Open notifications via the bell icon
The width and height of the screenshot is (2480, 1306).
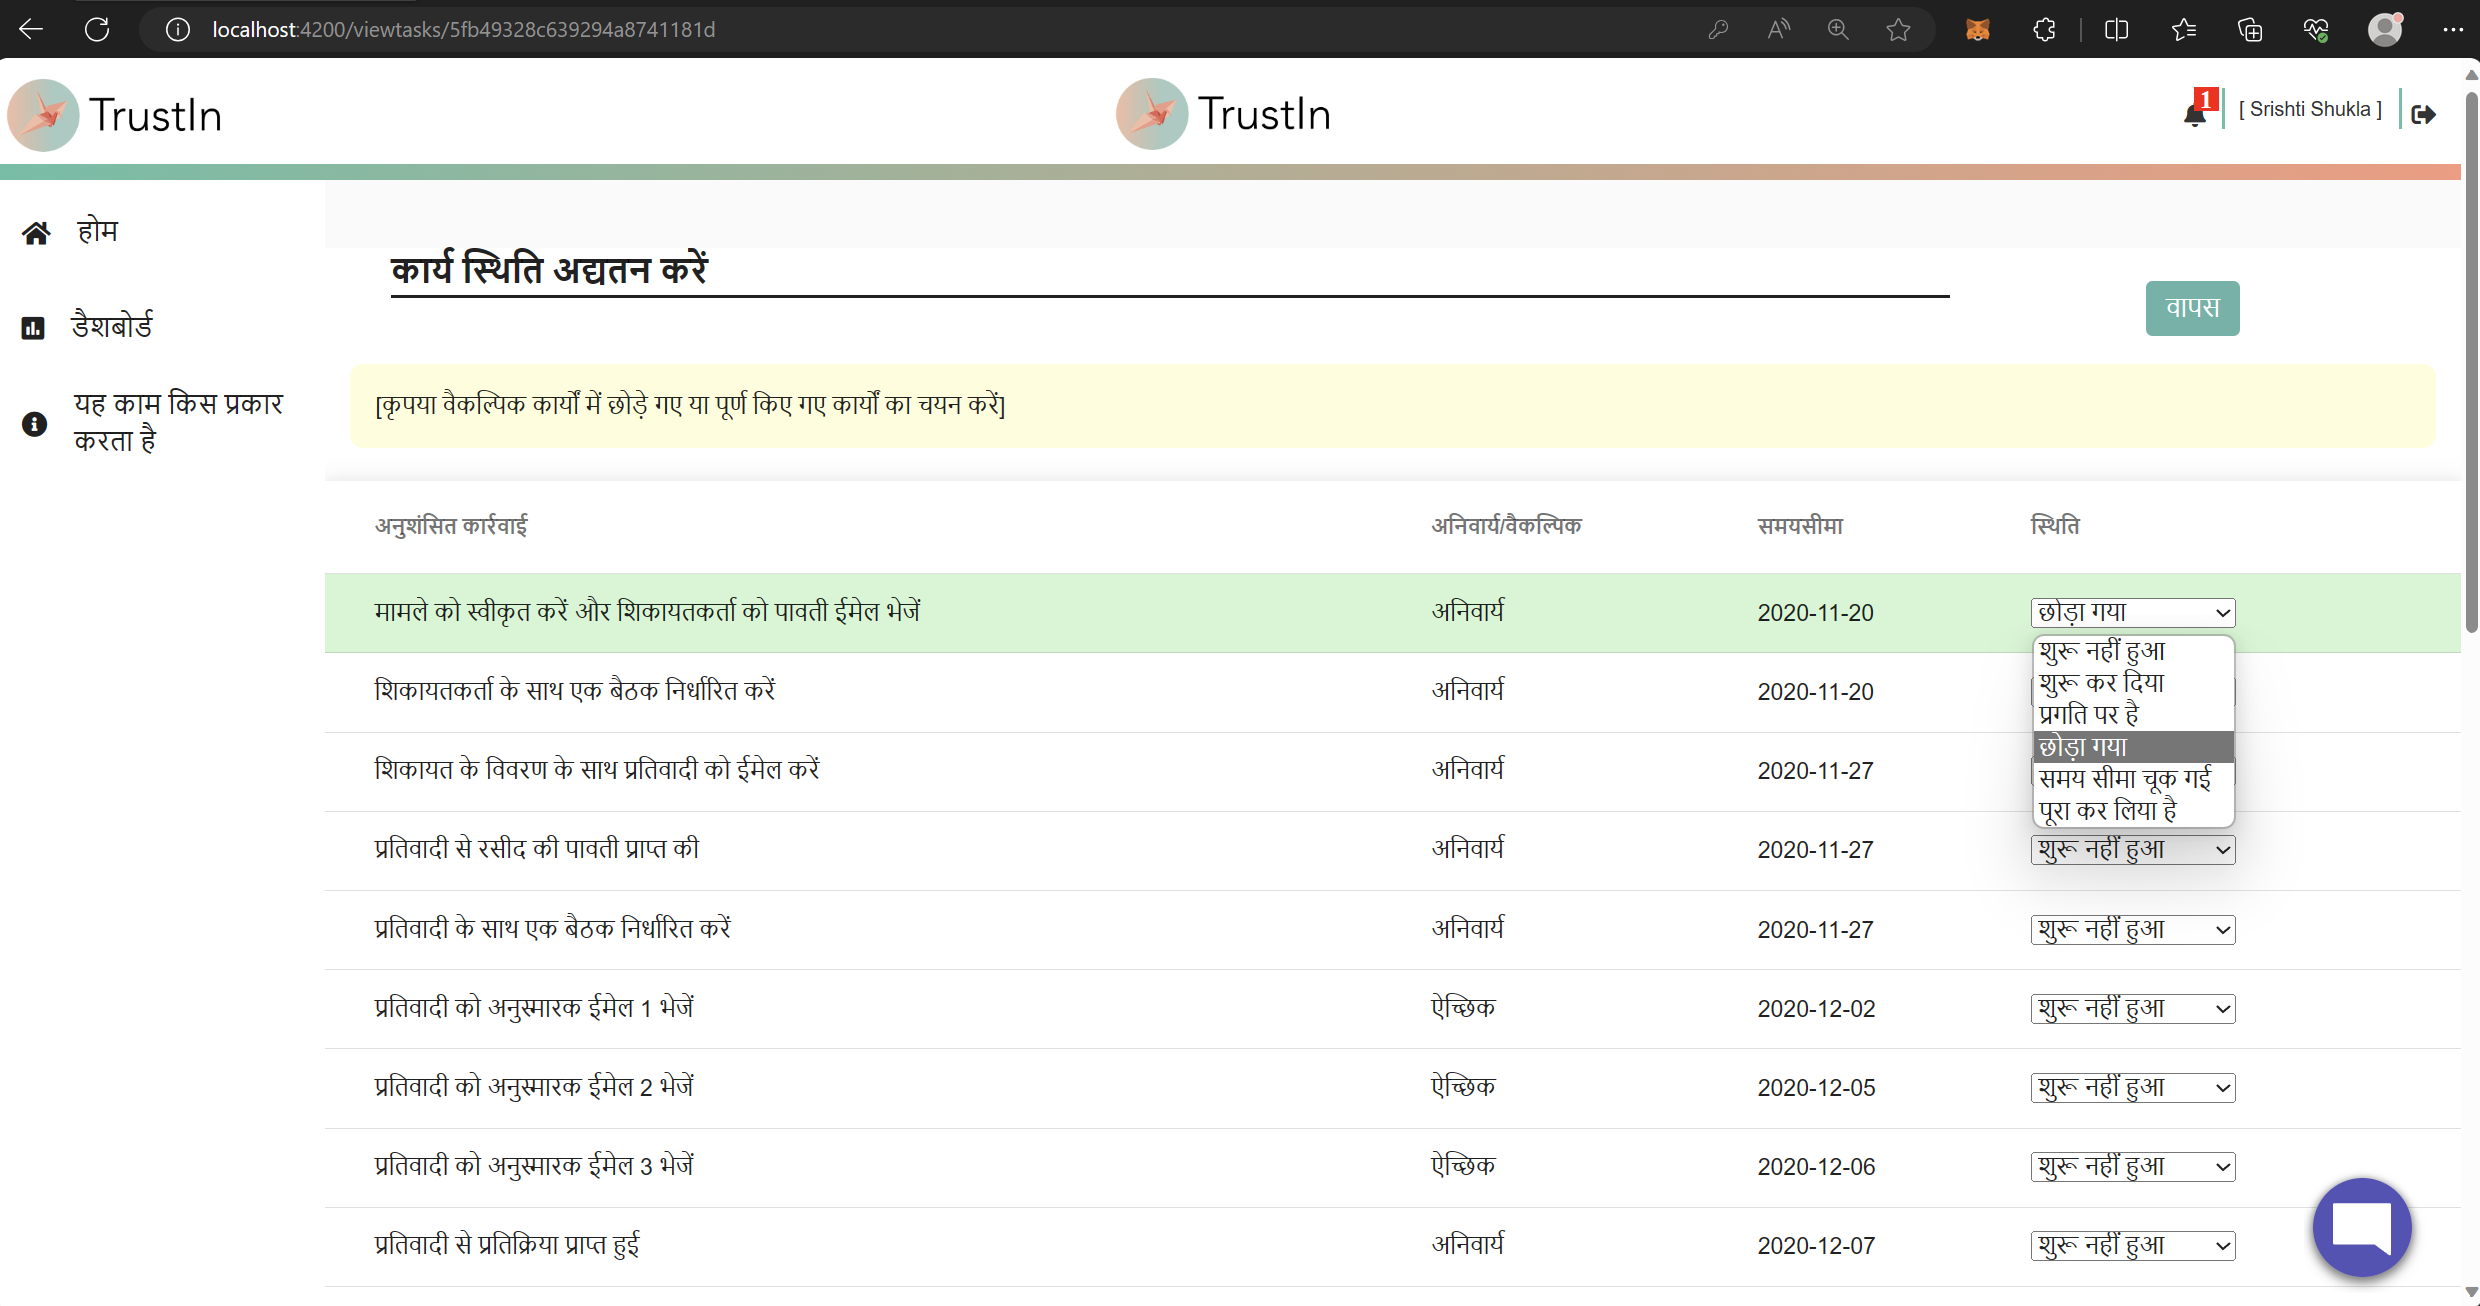[2196, 113]
